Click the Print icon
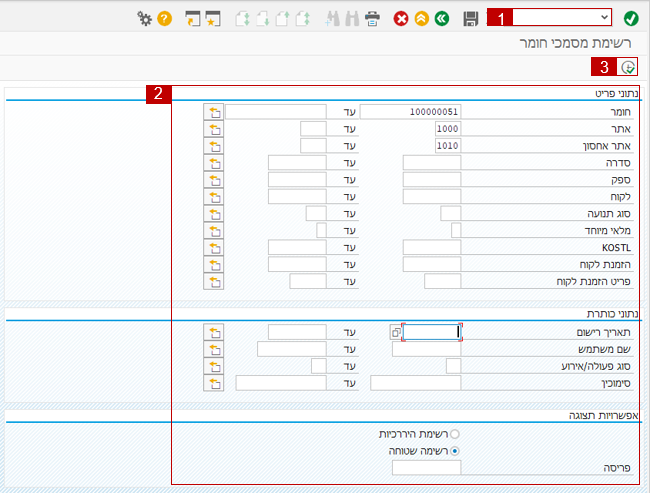650x493 pixels. coord(372,19)
